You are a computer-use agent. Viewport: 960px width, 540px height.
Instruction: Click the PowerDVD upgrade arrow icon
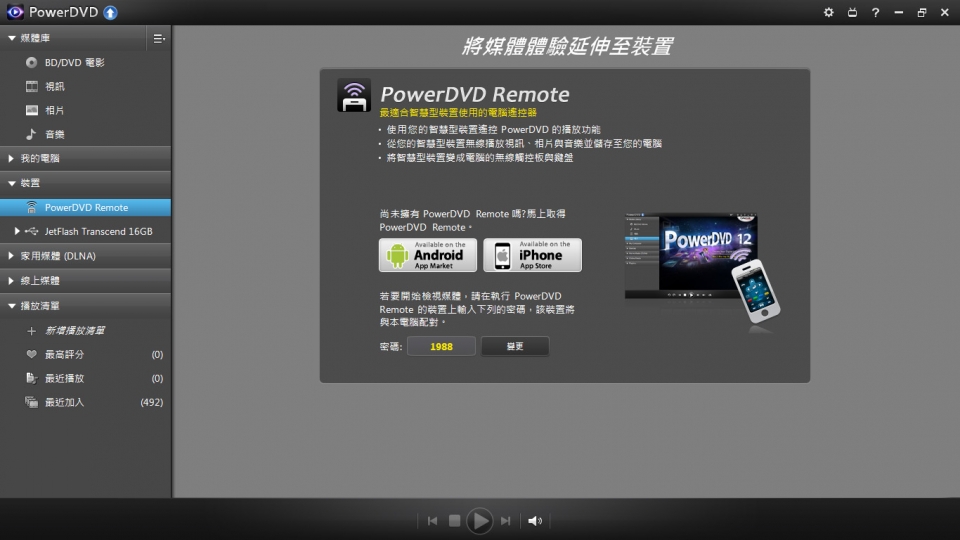110,12
